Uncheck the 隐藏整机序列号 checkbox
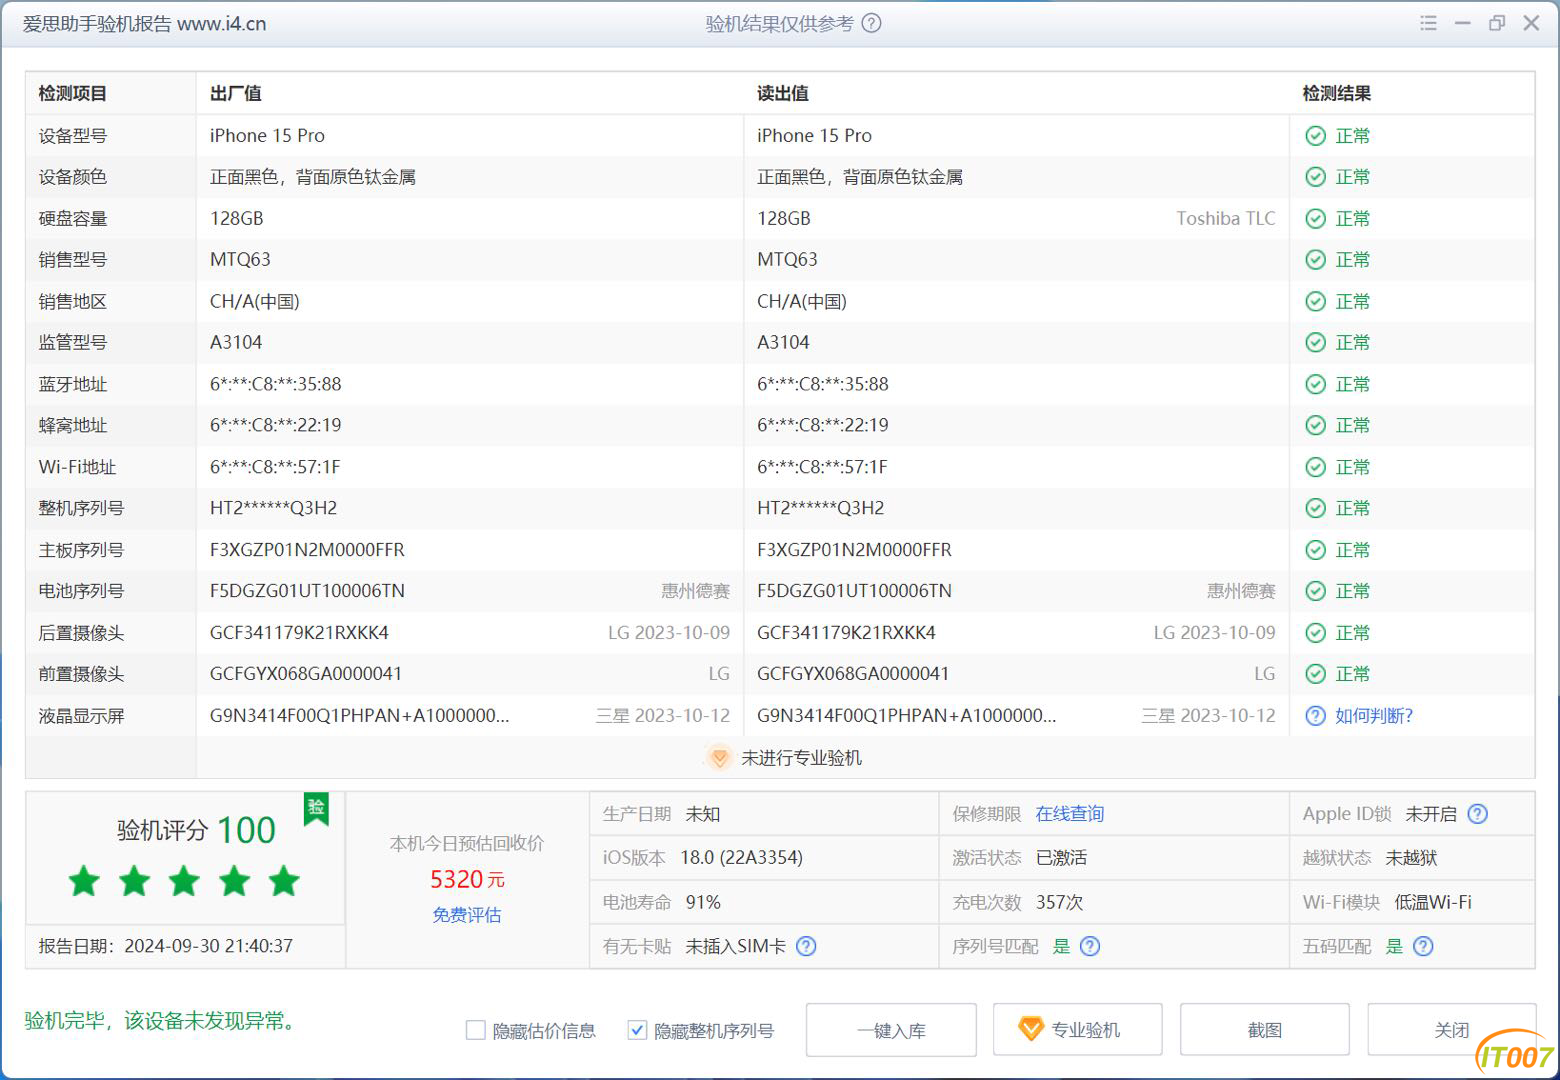1560x1080 pixels. tap(637, 1030)
